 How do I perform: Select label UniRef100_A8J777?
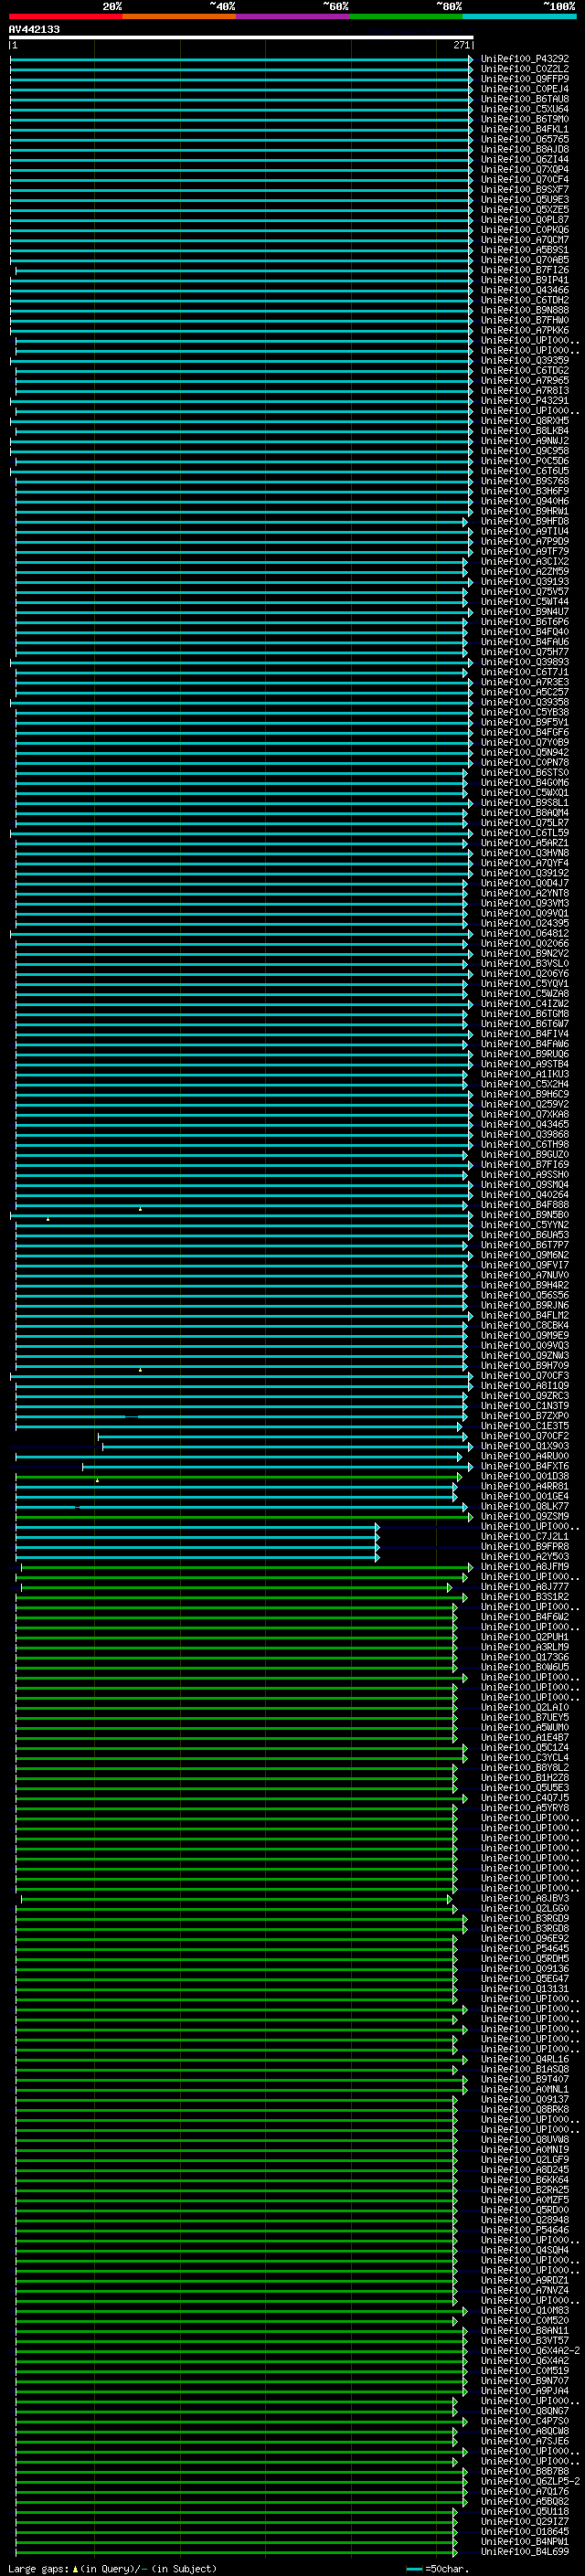(525, 1587)
